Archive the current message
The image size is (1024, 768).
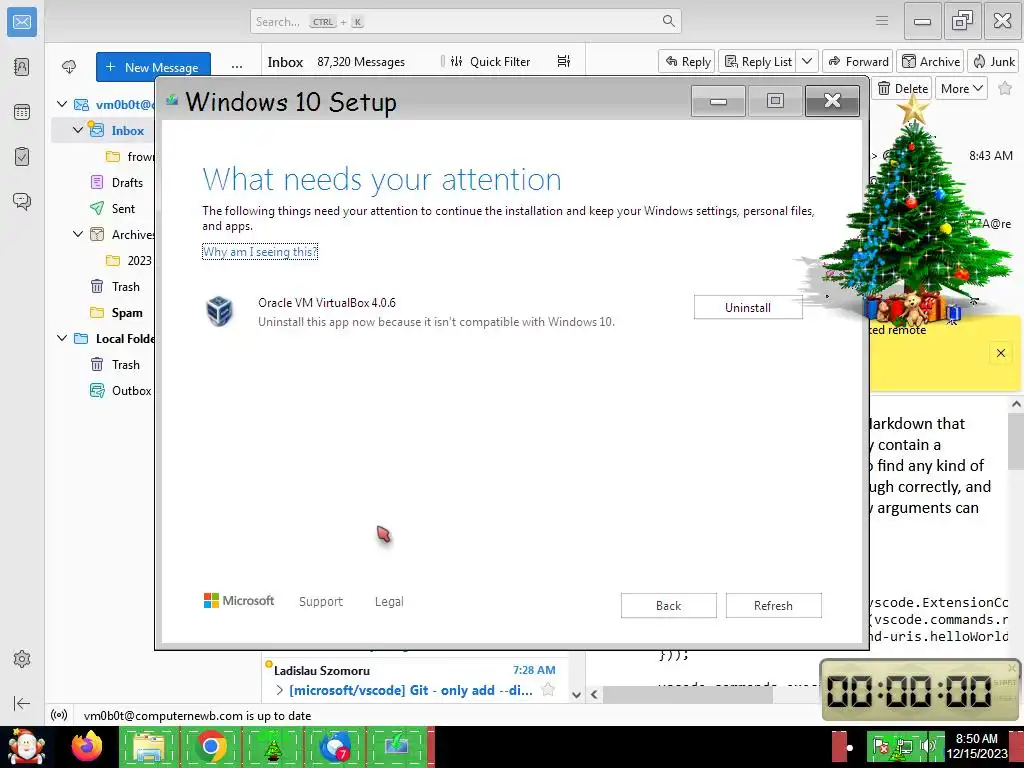click(x=931, y=61)
